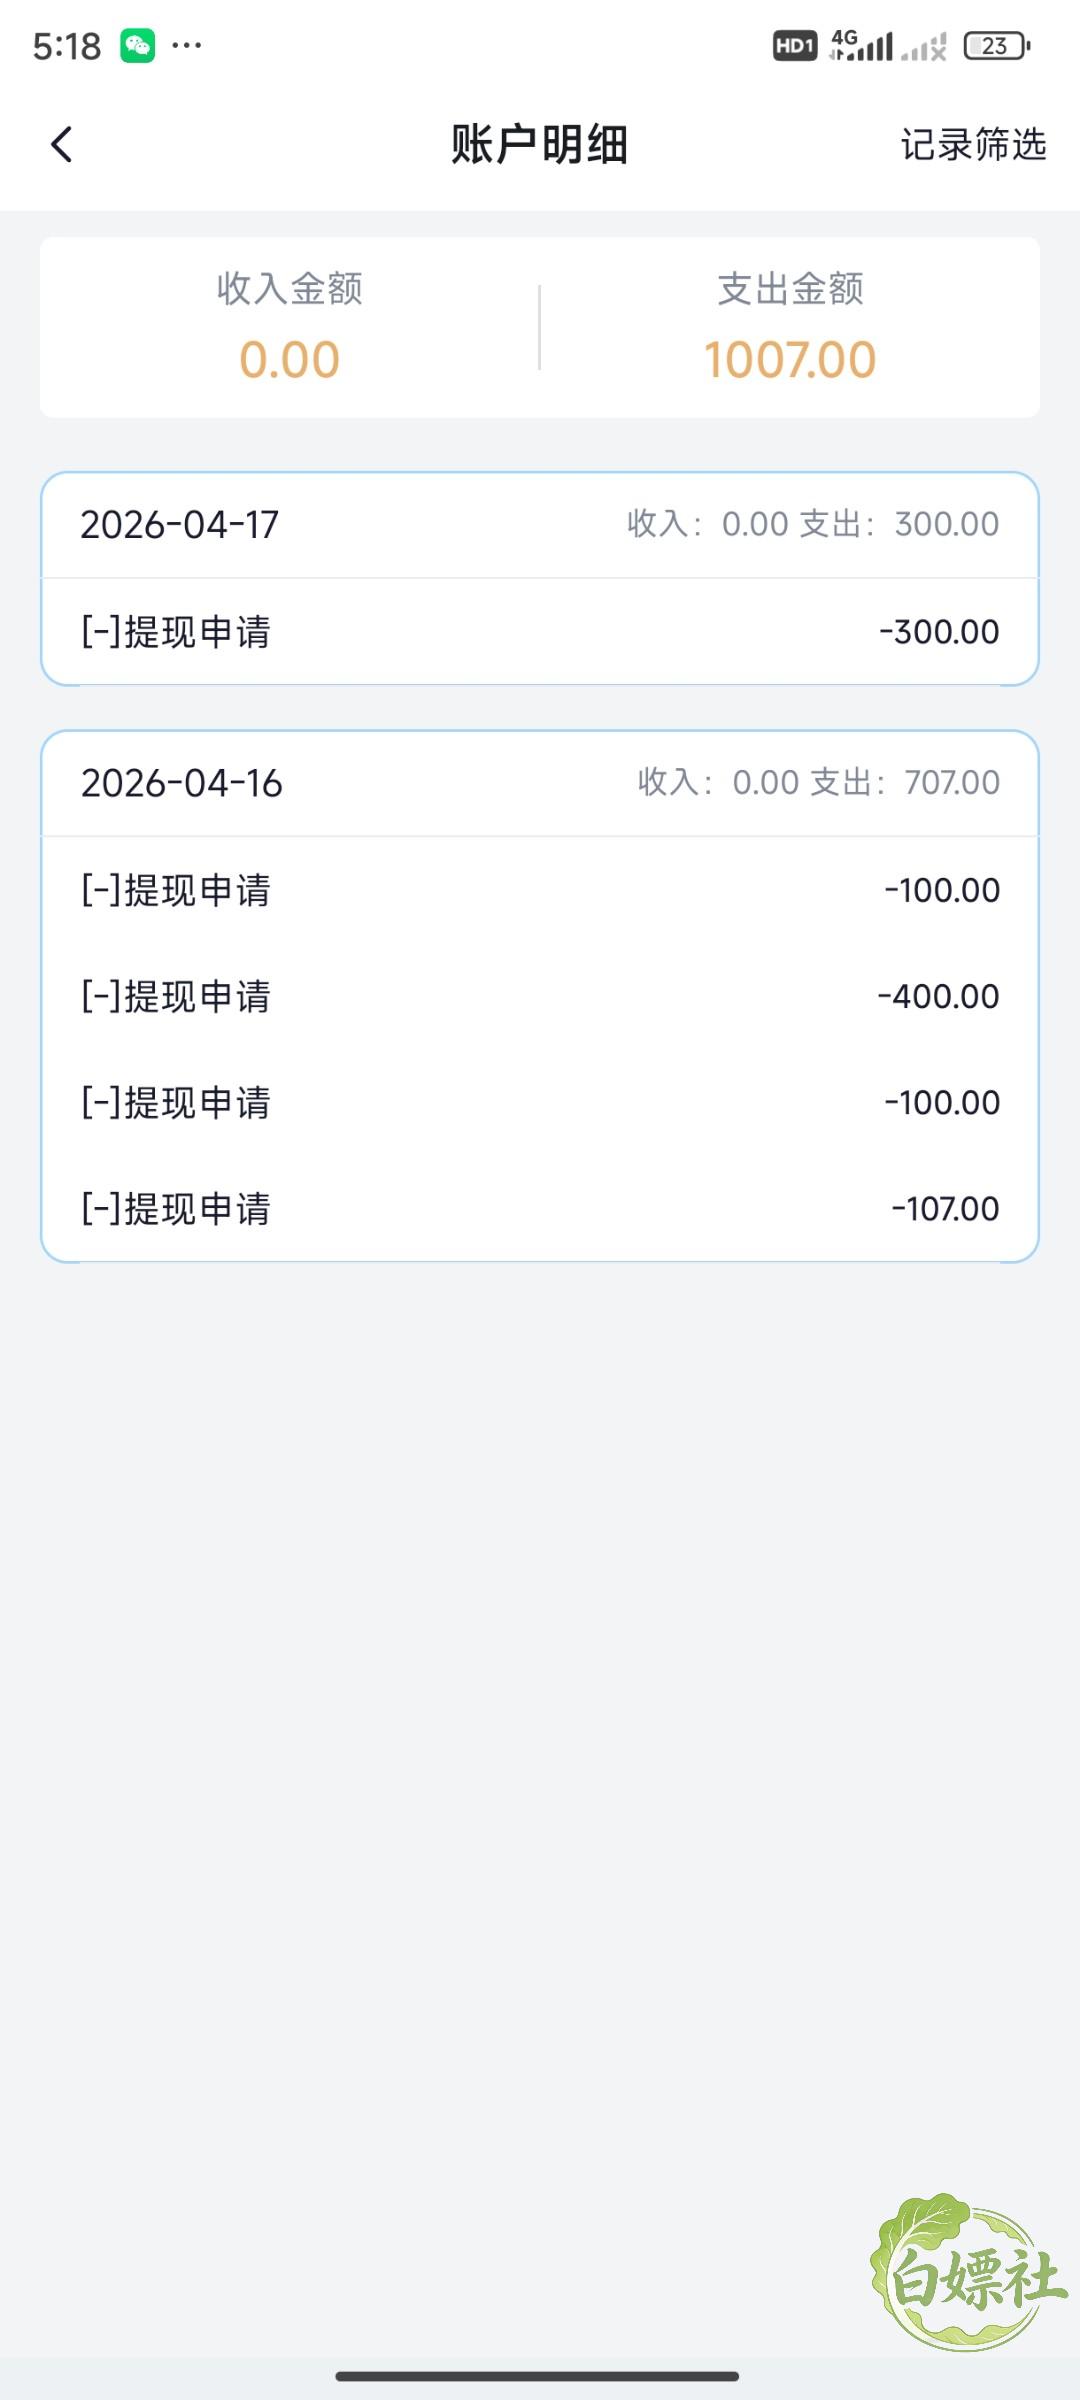Expand the 2026-04-16 date header
1080x2400 pixels.
pyautogui.click(x=540, y=783)
